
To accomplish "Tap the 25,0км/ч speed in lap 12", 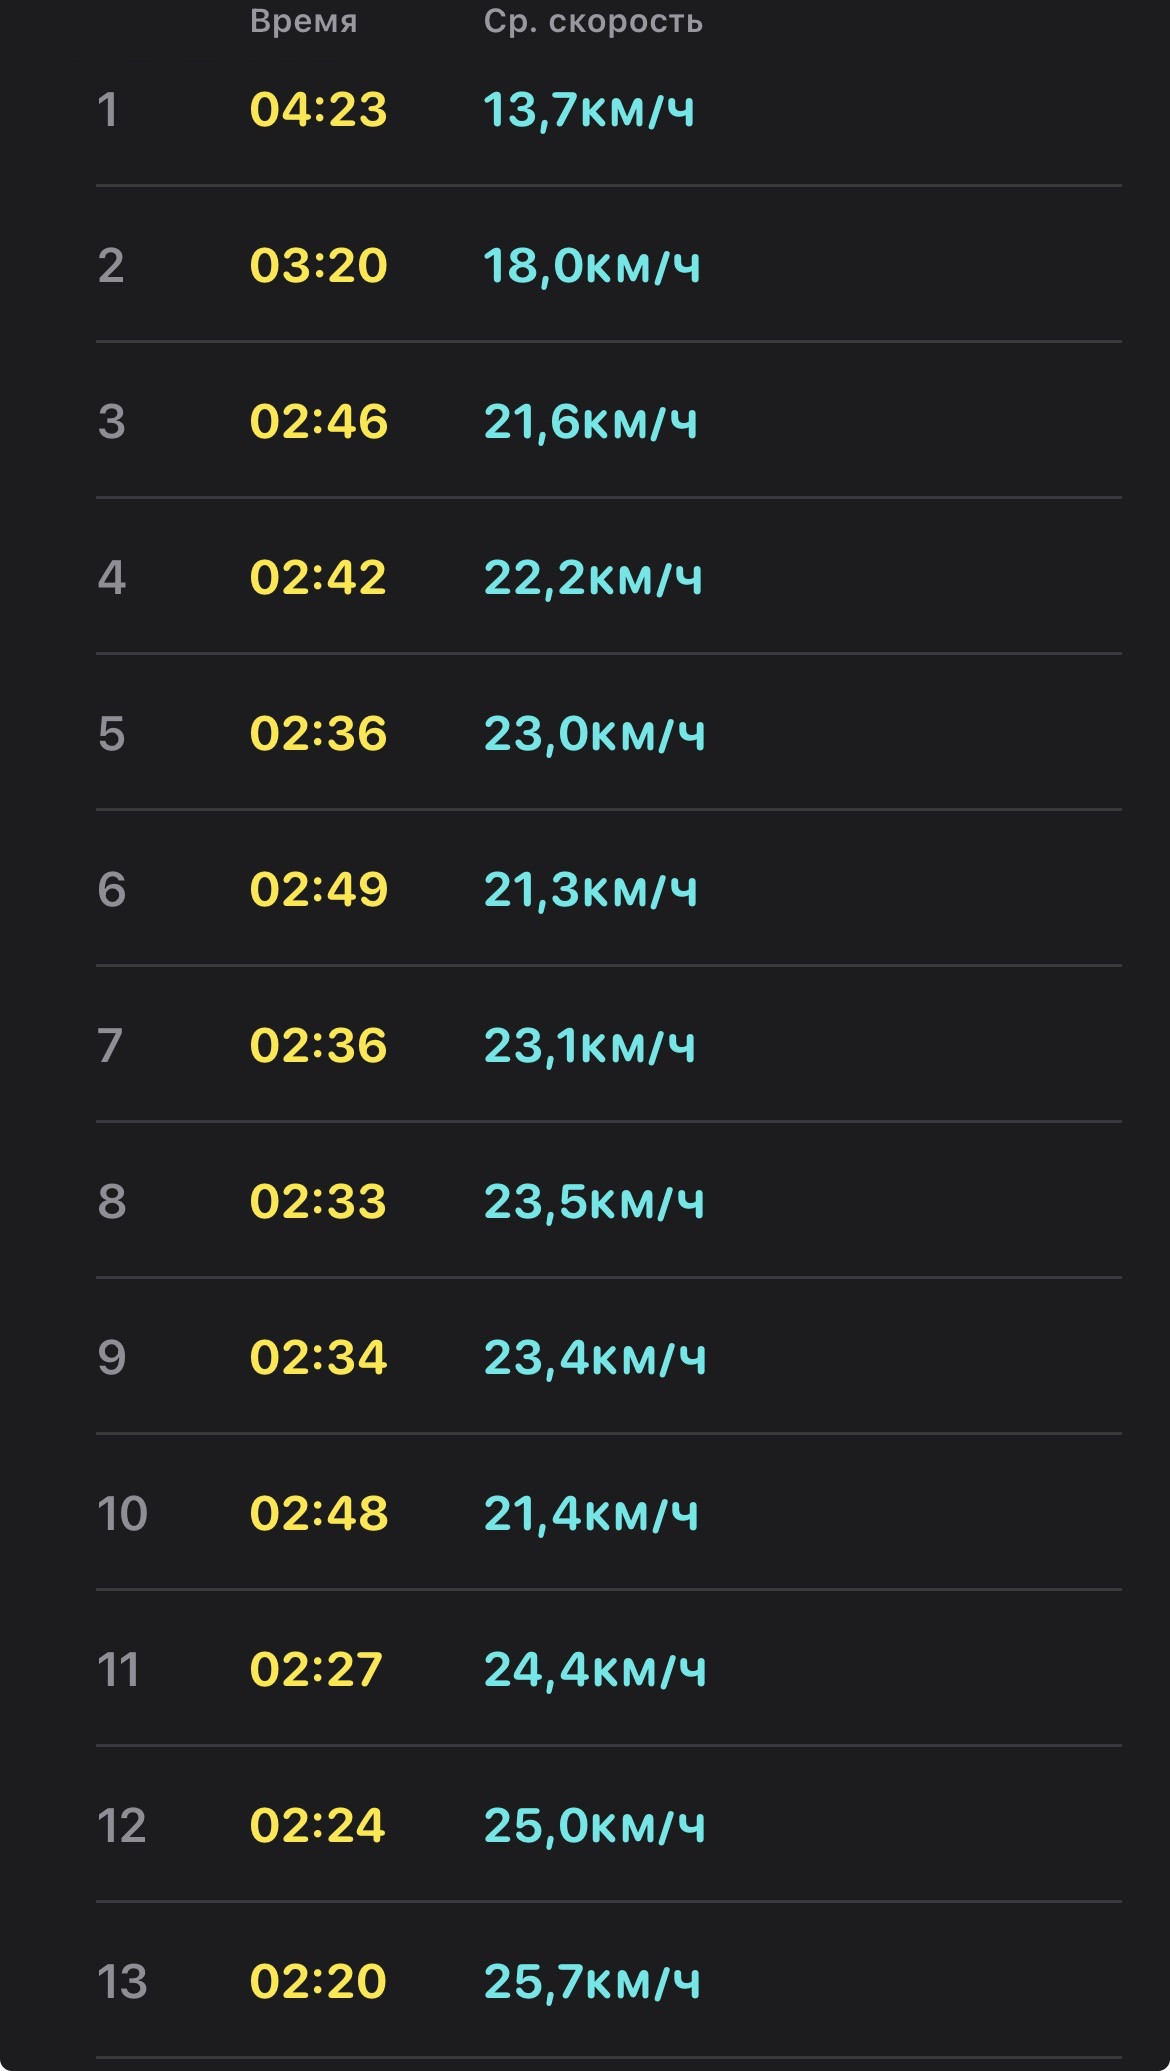I will [595, 1826].
